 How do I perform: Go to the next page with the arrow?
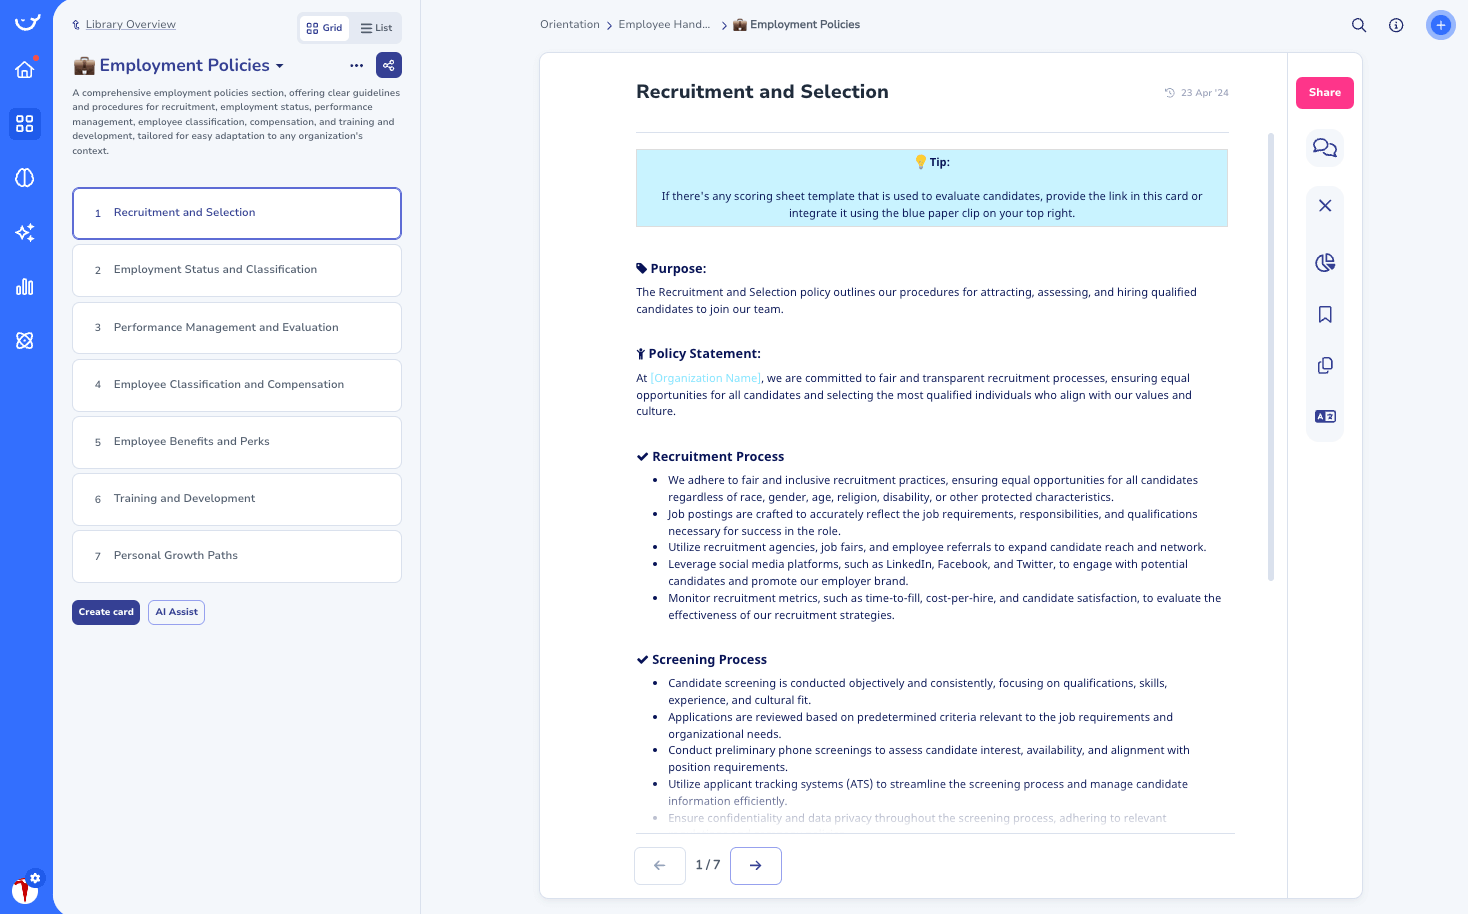point(755,866)
